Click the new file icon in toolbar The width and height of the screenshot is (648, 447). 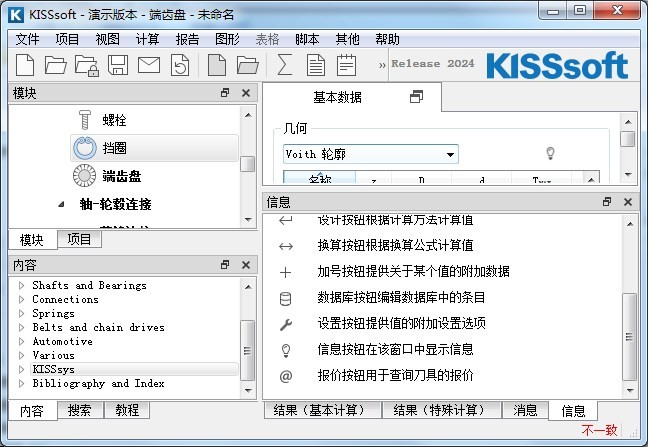tap(25, 66)
